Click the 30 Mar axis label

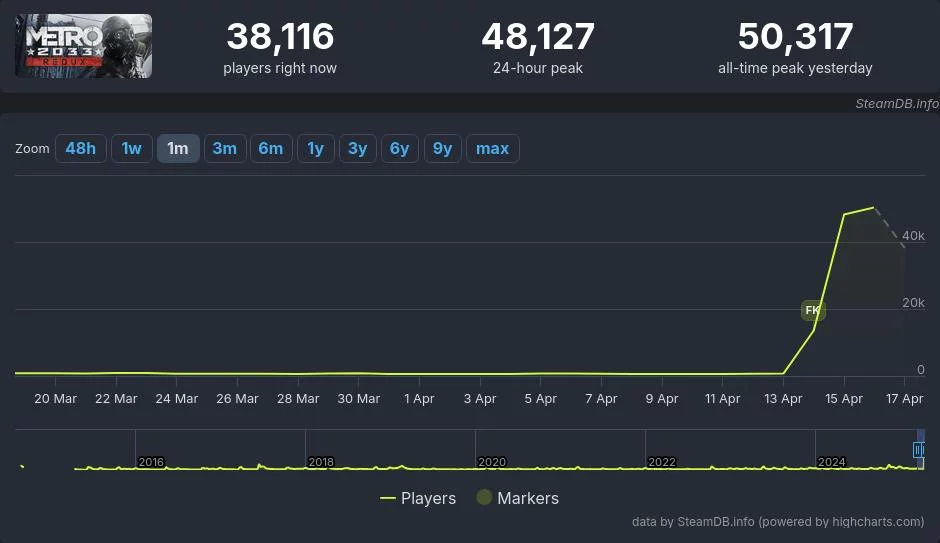358,399
